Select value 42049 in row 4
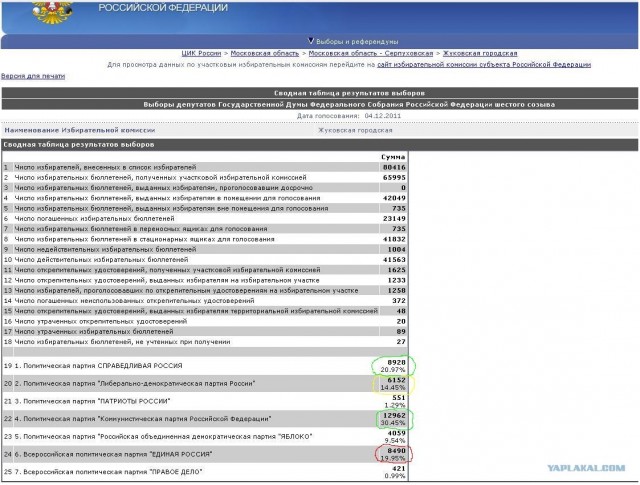The width and height of the screenshot is (640, 485). click(394, 198)
